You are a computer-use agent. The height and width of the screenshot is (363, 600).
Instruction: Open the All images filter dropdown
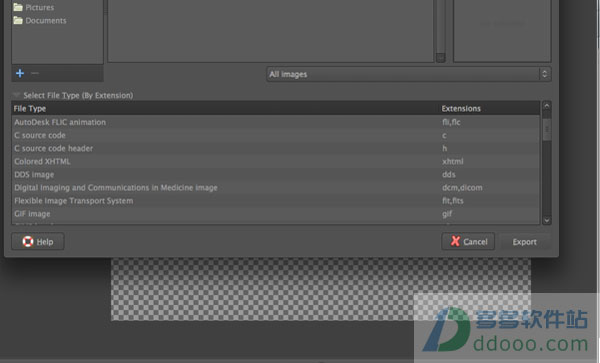pyautogui.click(x=409, y=74)
